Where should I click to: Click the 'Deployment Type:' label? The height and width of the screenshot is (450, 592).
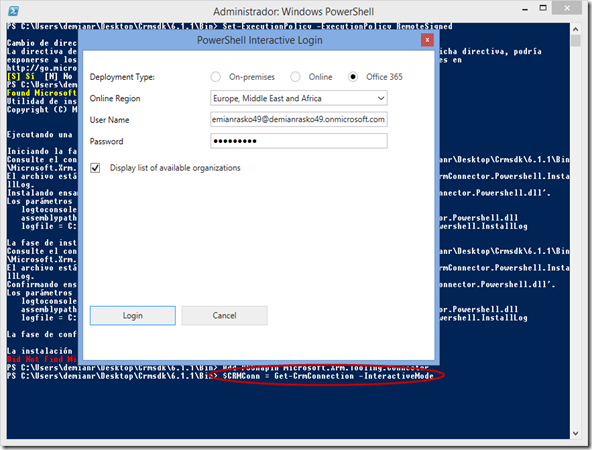(122, 77)
